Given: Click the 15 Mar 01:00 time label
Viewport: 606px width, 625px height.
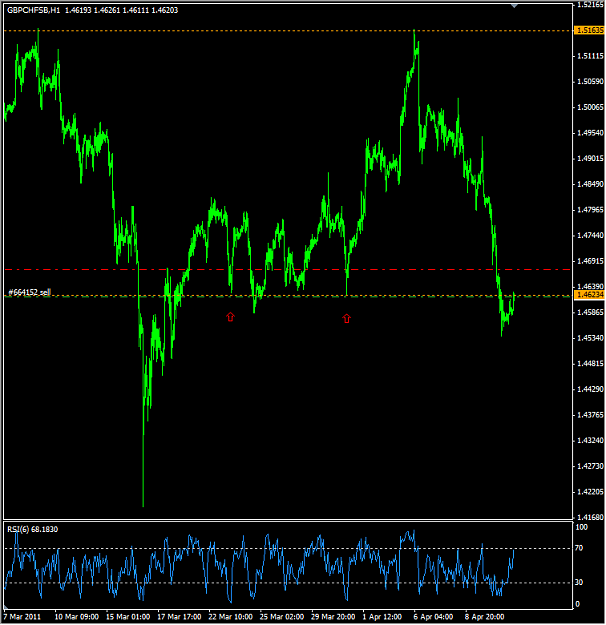Looking at the screenshot, I should click(128, 617).
